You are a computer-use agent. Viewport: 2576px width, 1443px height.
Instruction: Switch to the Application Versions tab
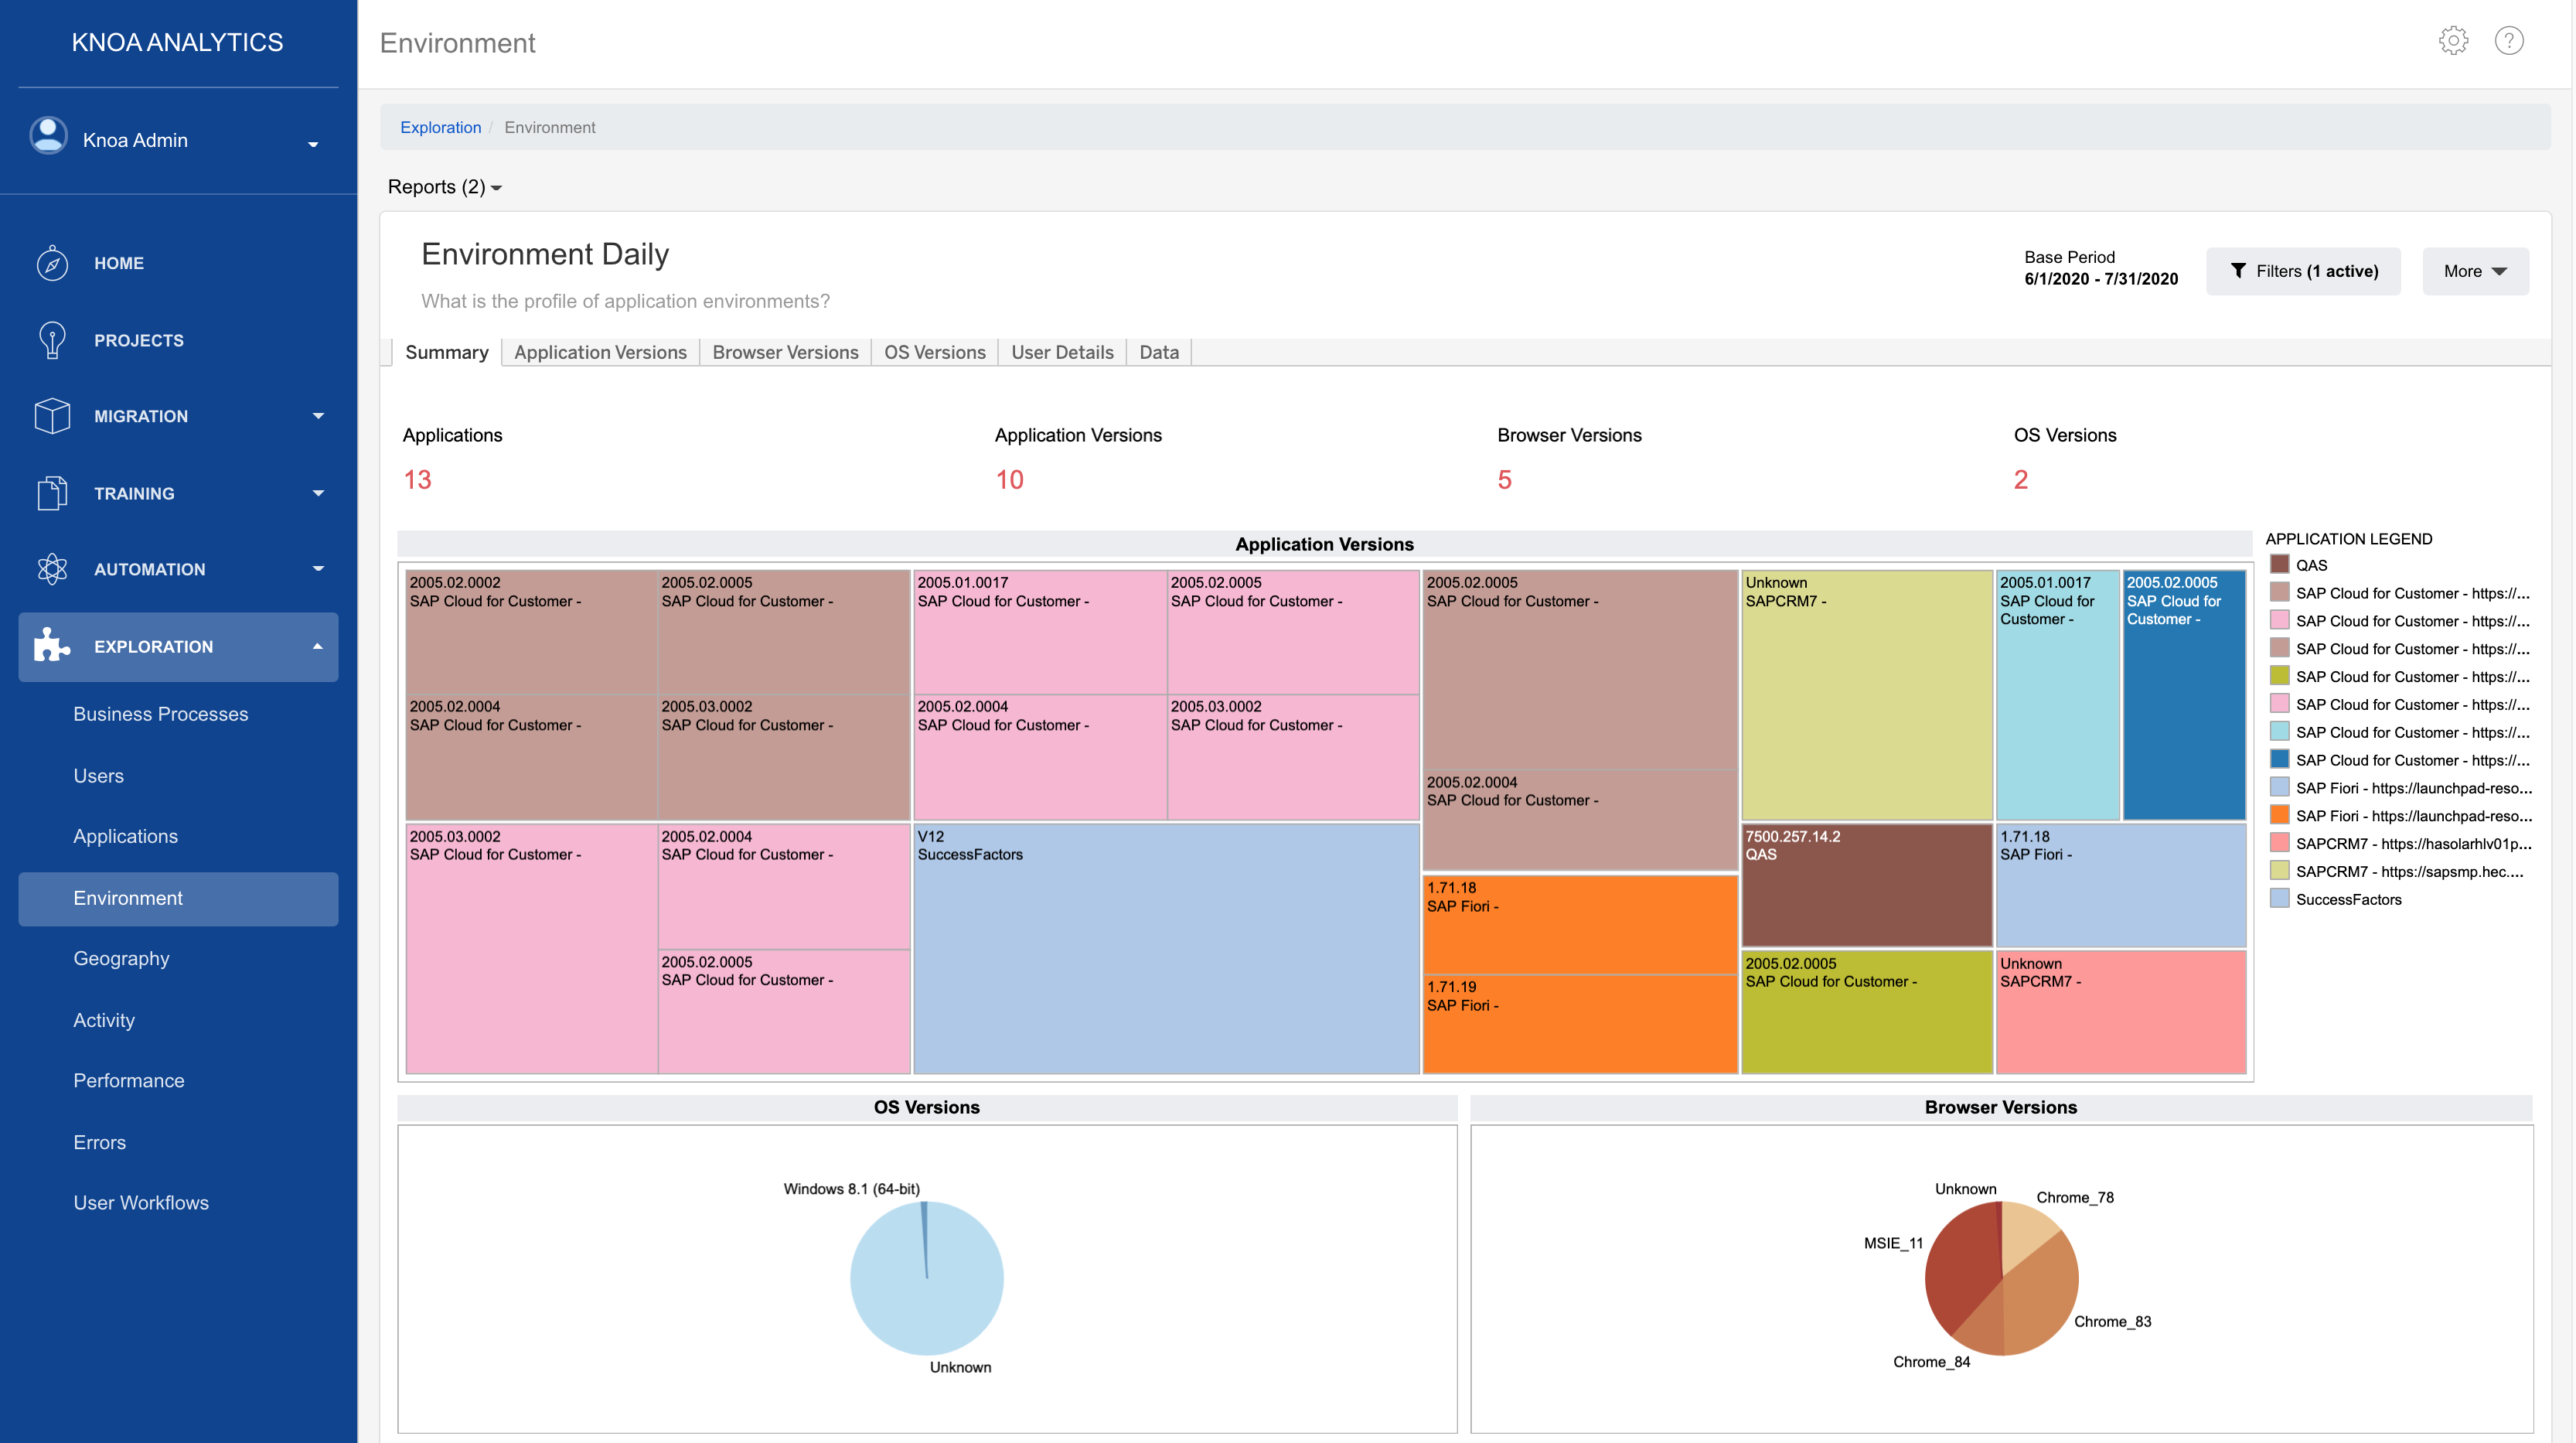600,352
